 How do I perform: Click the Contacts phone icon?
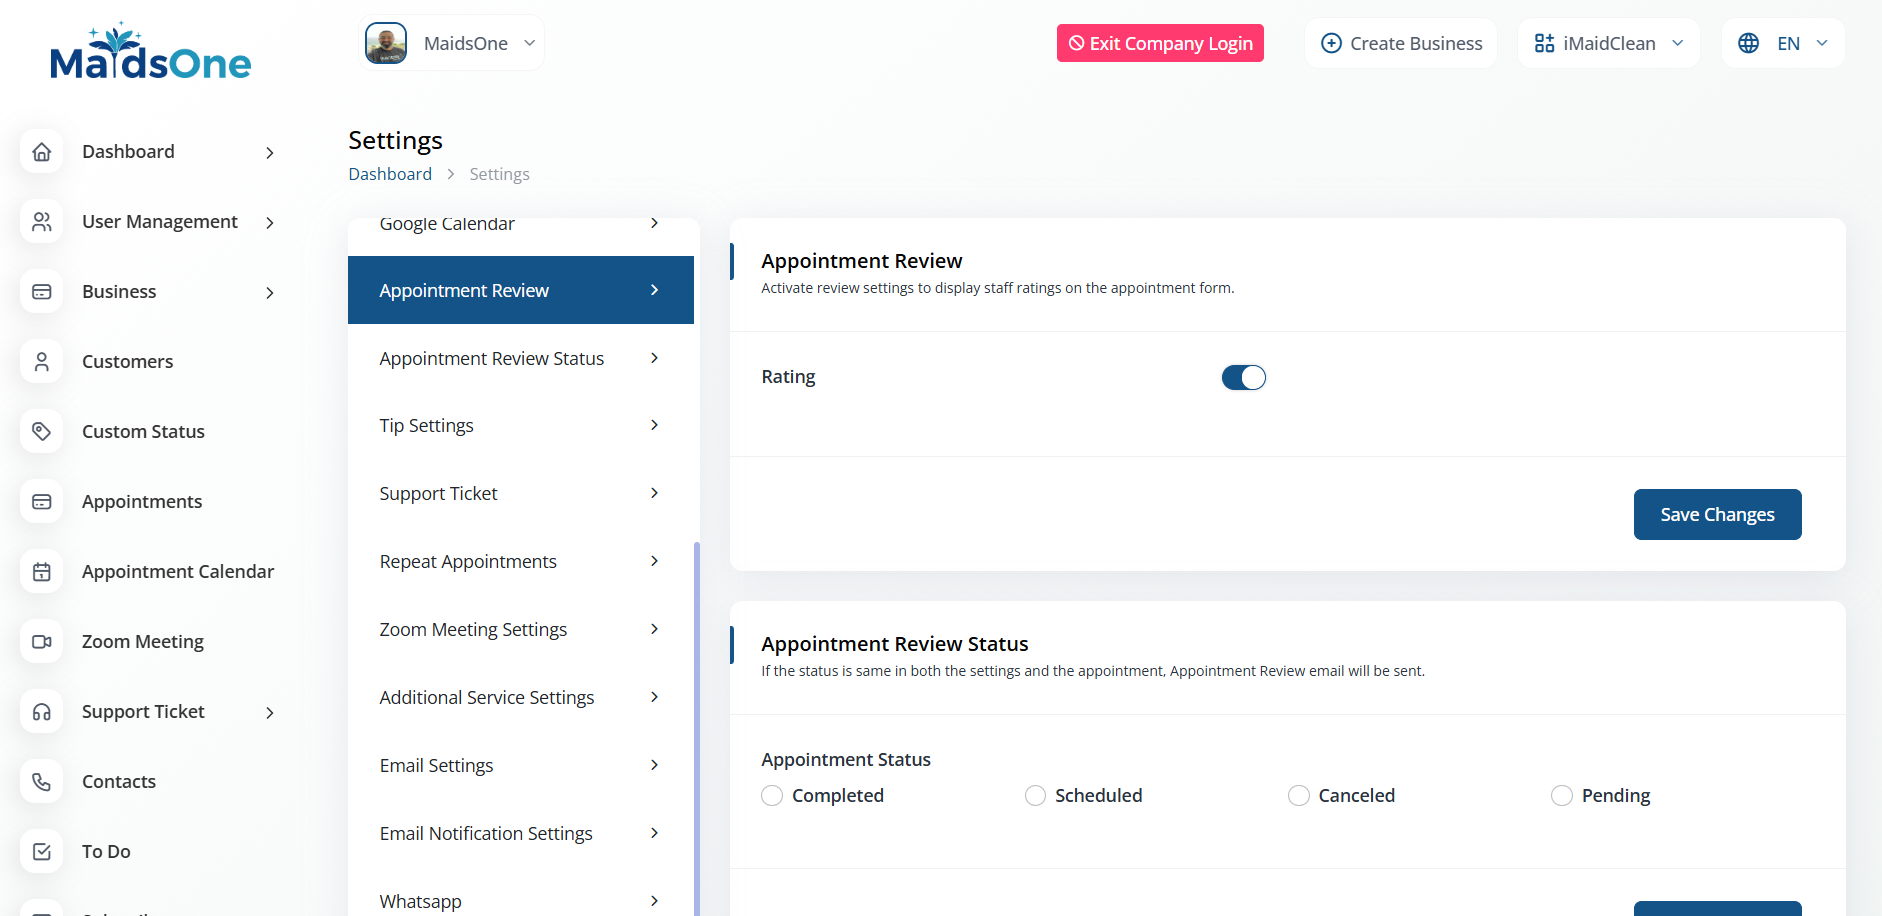pos(42,782)
